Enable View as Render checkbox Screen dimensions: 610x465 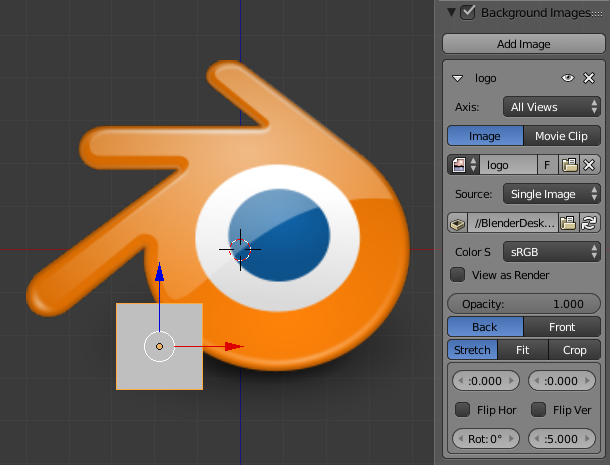[x=458, y=275]
